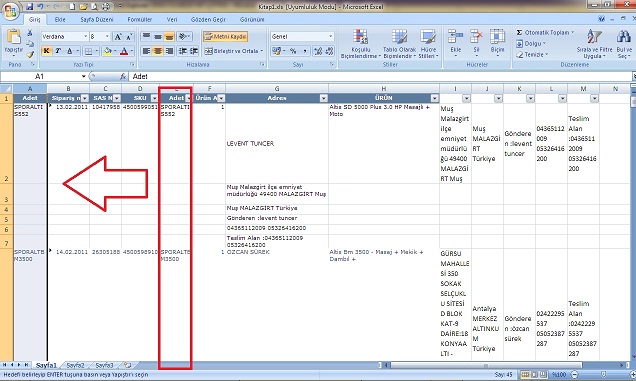The width and height of the screenshot is (636, 381).
Task: Switch to the Sayfa2 sheet tab
Action: point(75,365)
